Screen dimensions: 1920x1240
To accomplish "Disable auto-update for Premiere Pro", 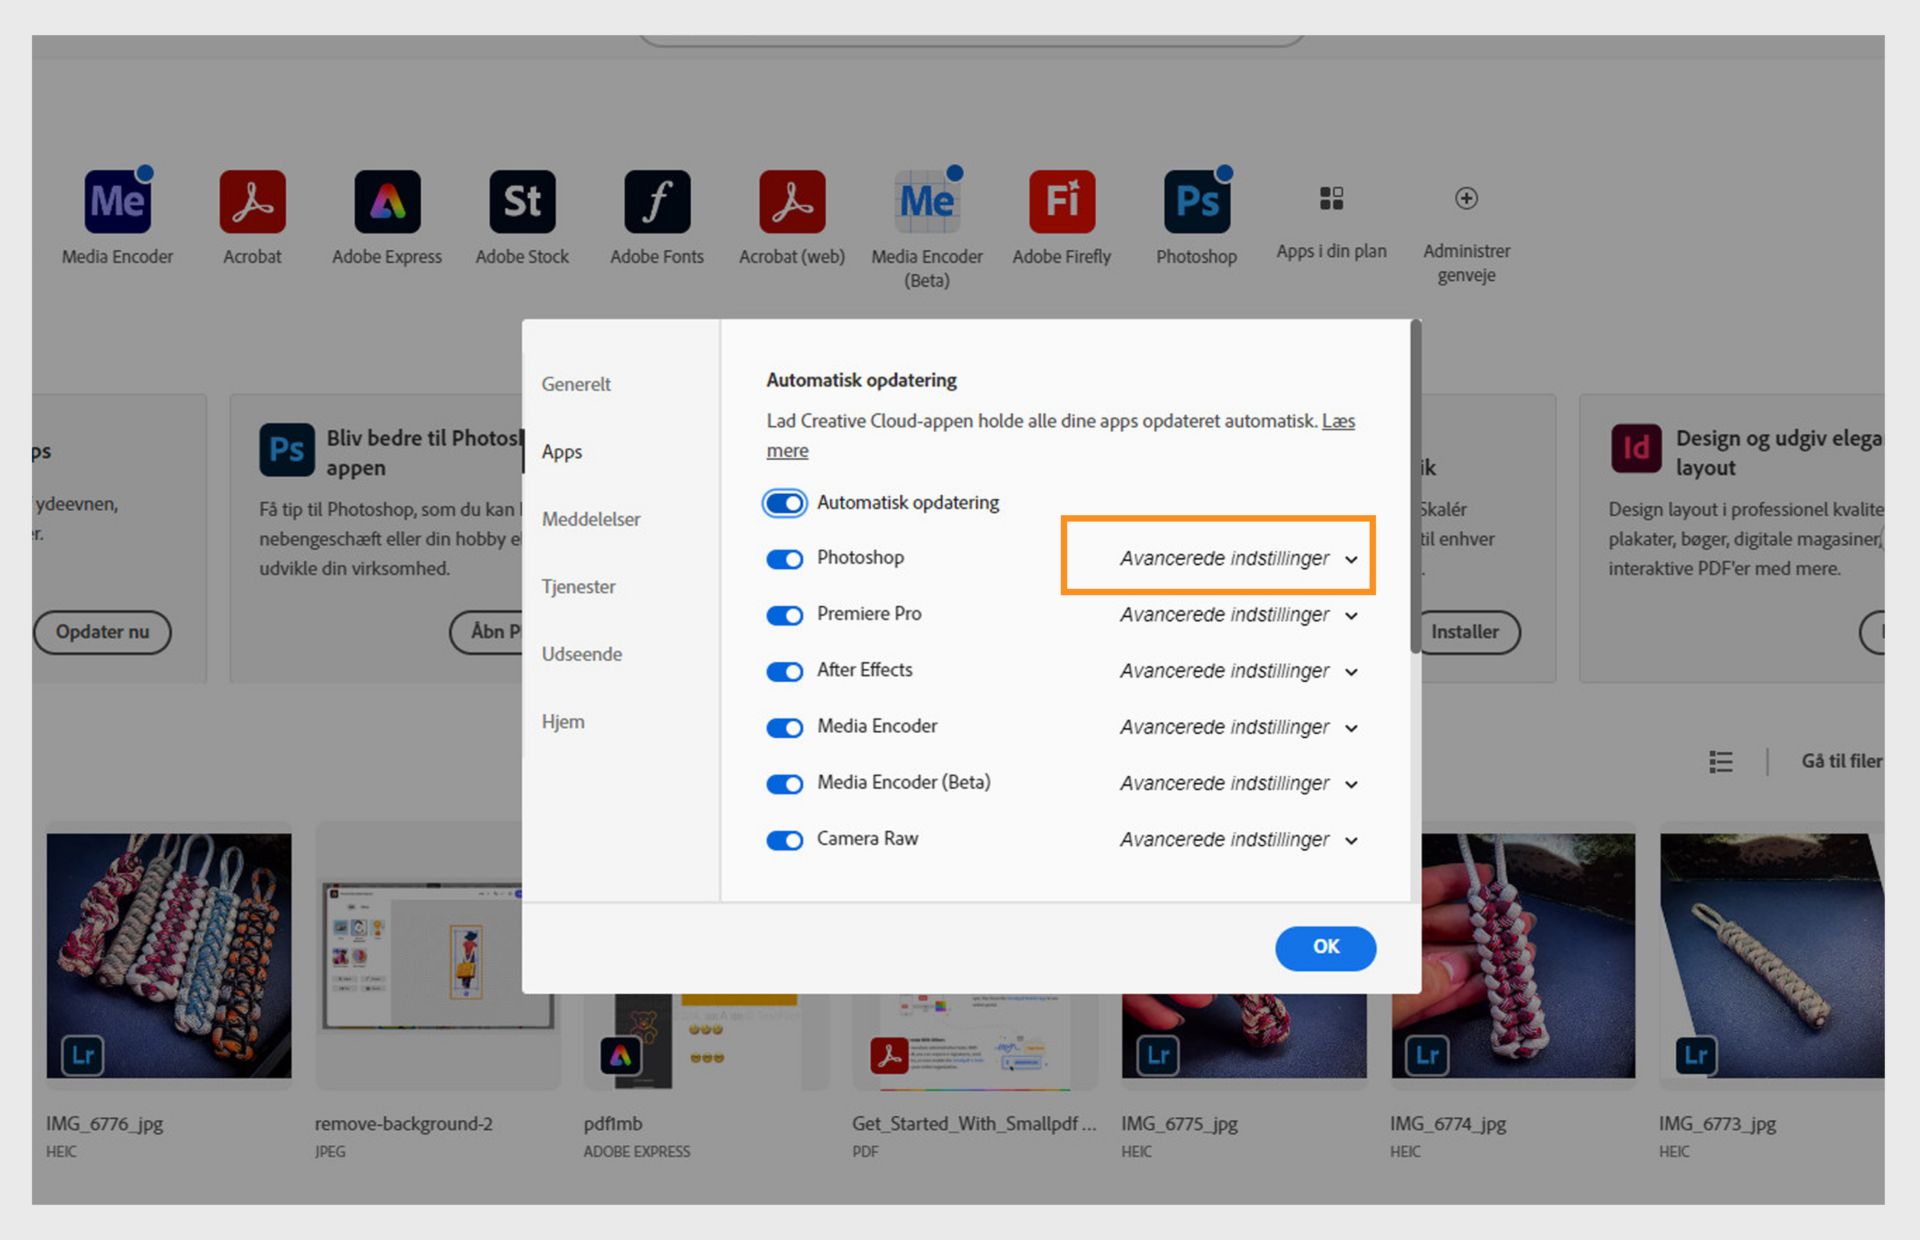I will coord(785,615).
